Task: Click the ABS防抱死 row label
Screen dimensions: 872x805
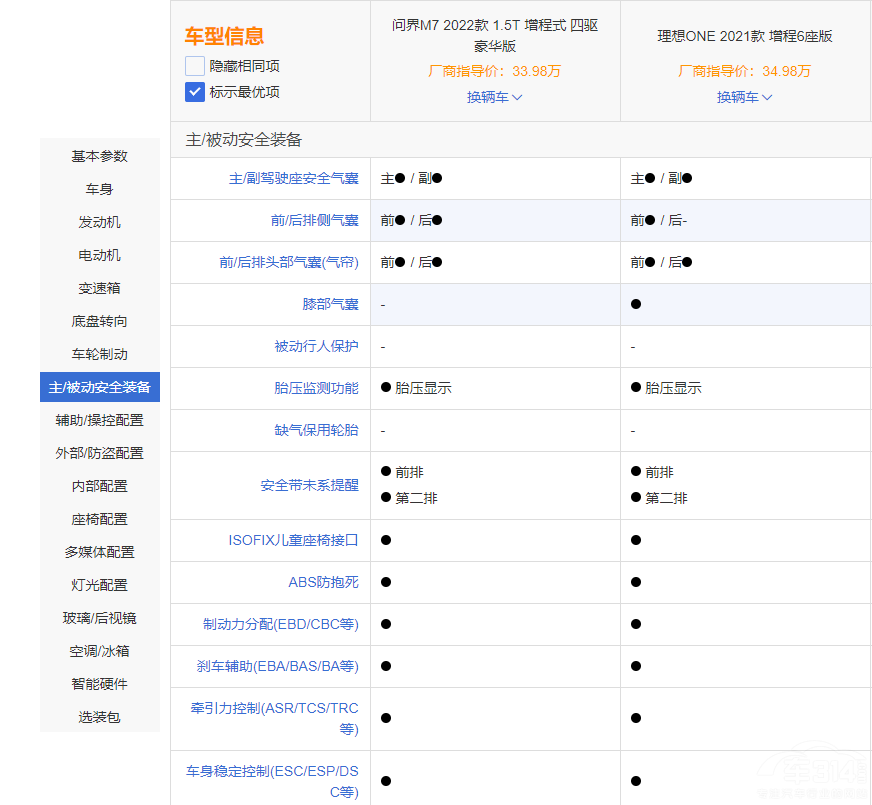Action: pyautogui.click(x=323, y=582)
